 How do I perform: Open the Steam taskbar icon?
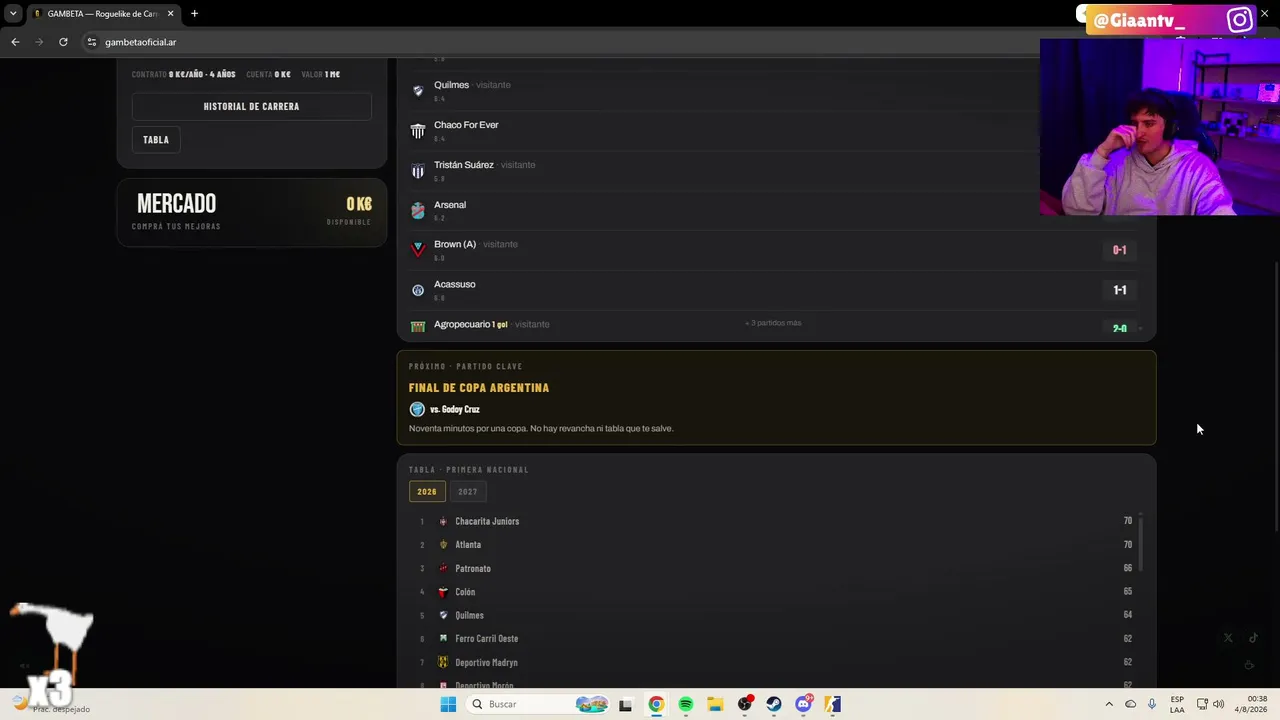tap(774, 704)
